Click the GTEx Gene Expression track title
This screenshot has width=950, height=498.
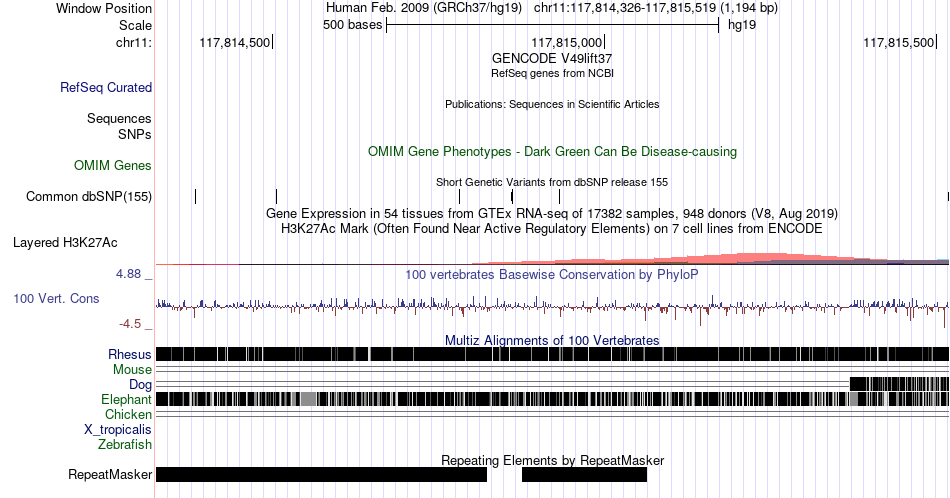552,213
